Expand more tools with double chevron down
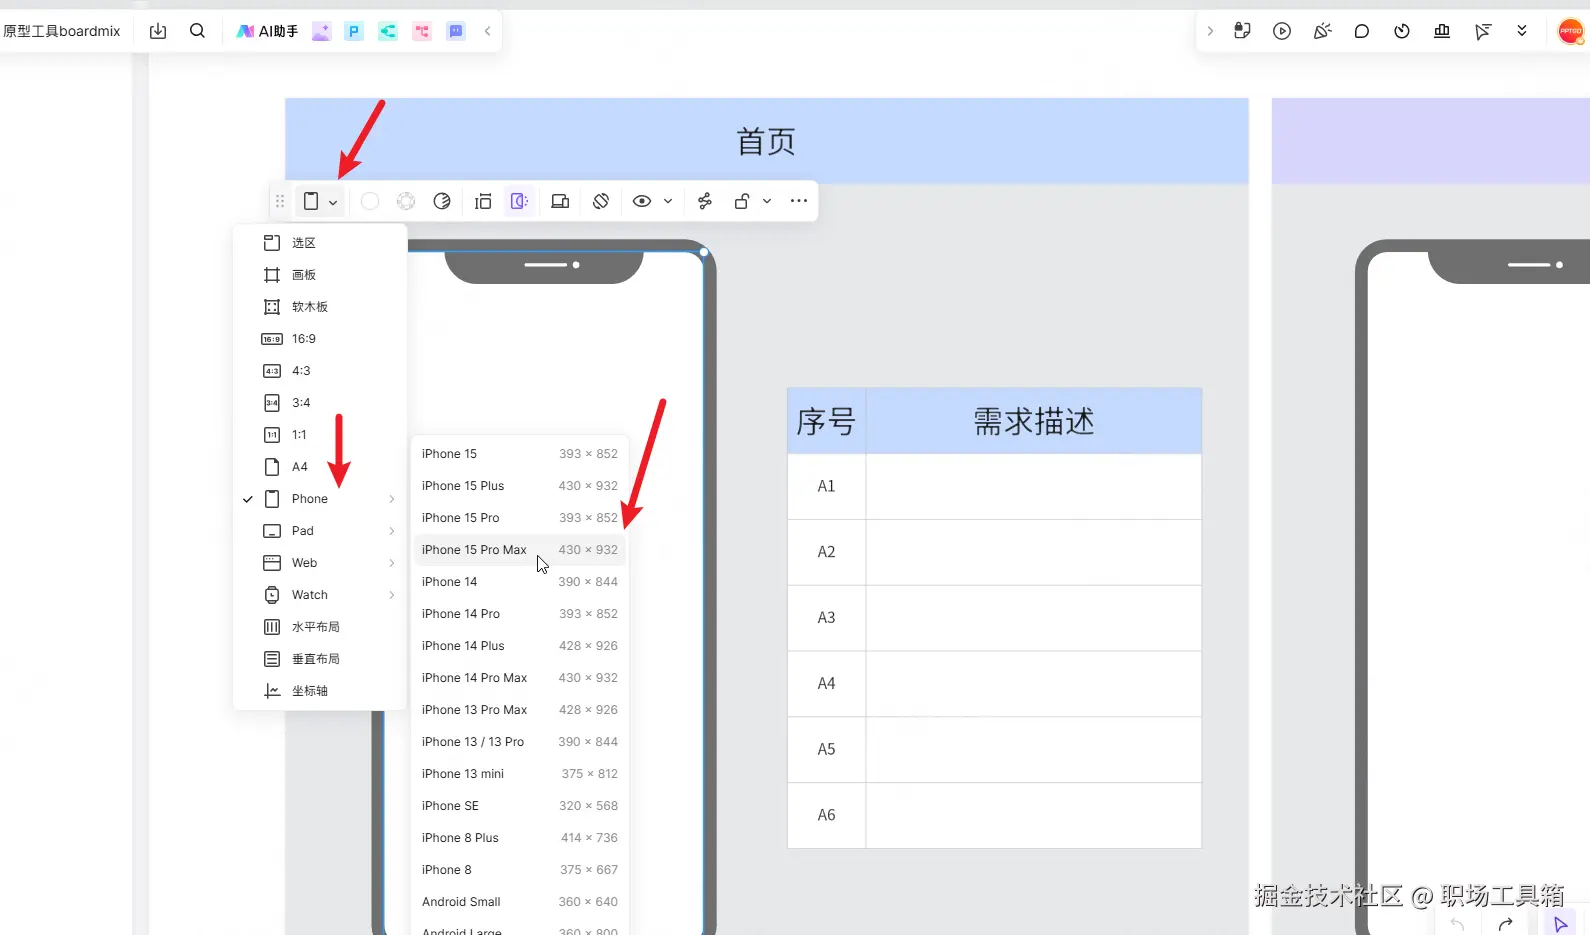The width and height of the screenshot is (1590, 935). (x=1522, y=31)
